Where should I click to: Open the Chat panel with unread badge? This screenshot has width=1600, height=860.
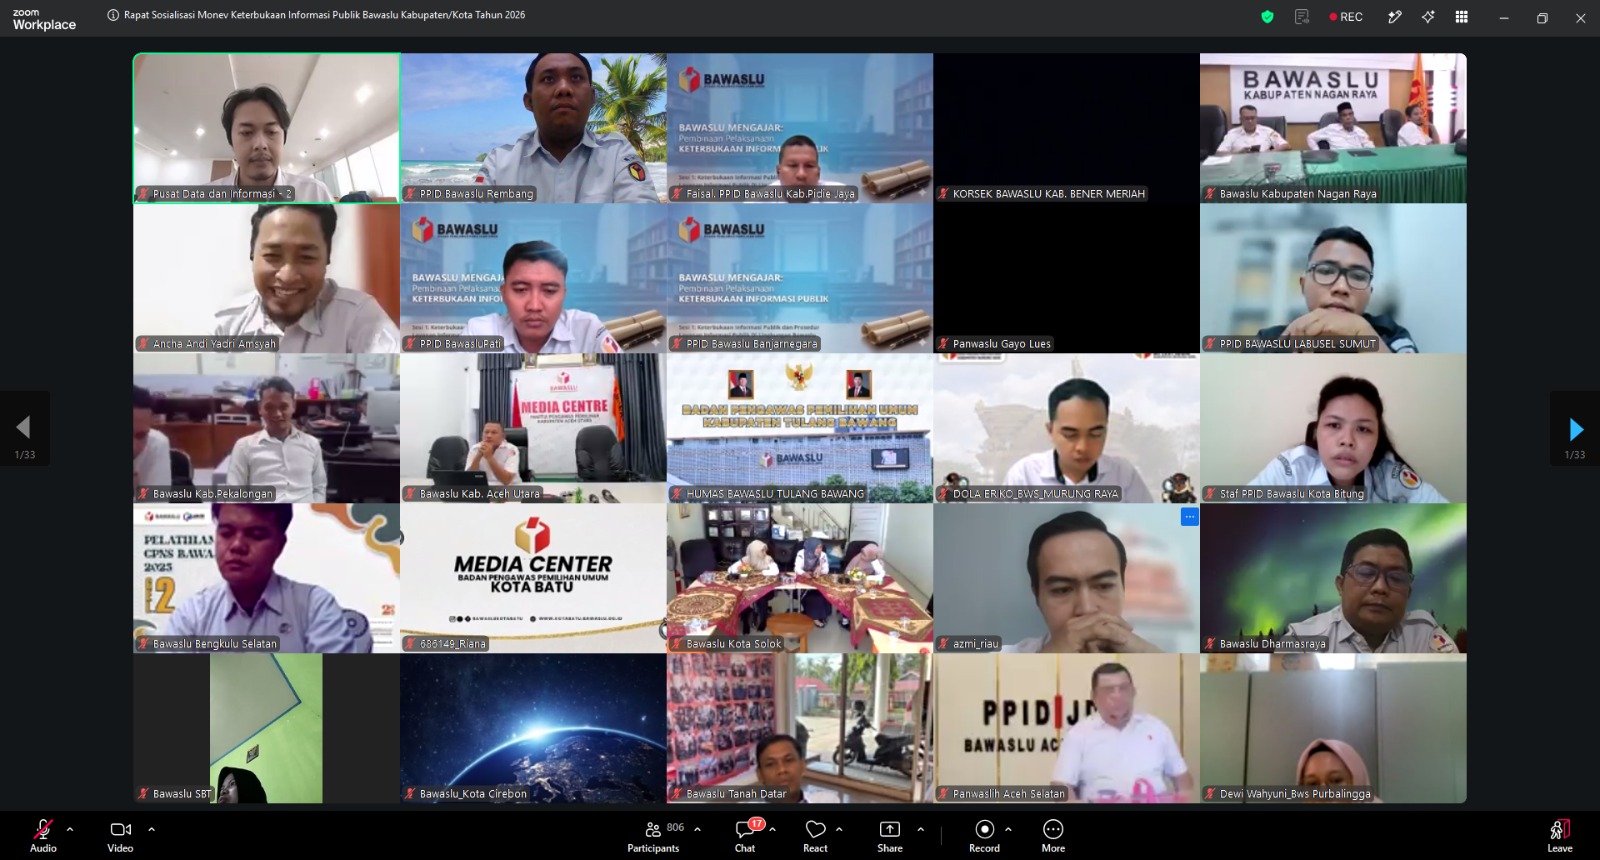745,835
